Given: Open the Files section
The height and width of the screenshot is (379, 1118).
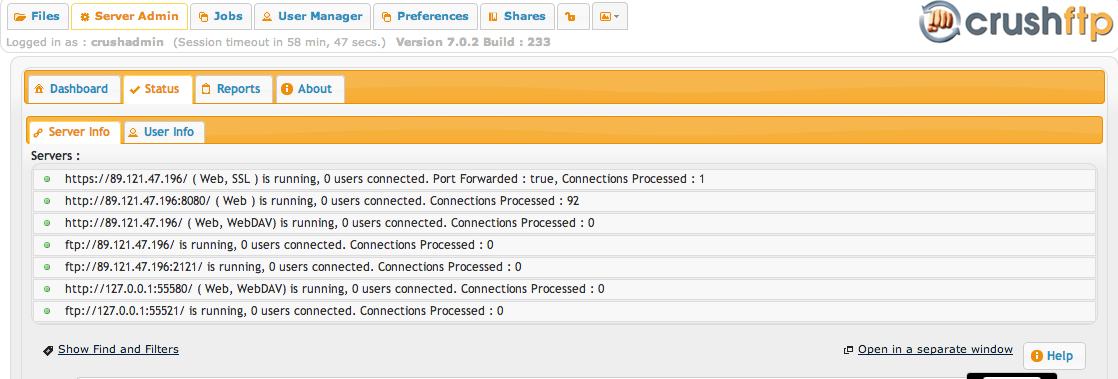Looking at the screenshot, I should click(x=38, y=16).
